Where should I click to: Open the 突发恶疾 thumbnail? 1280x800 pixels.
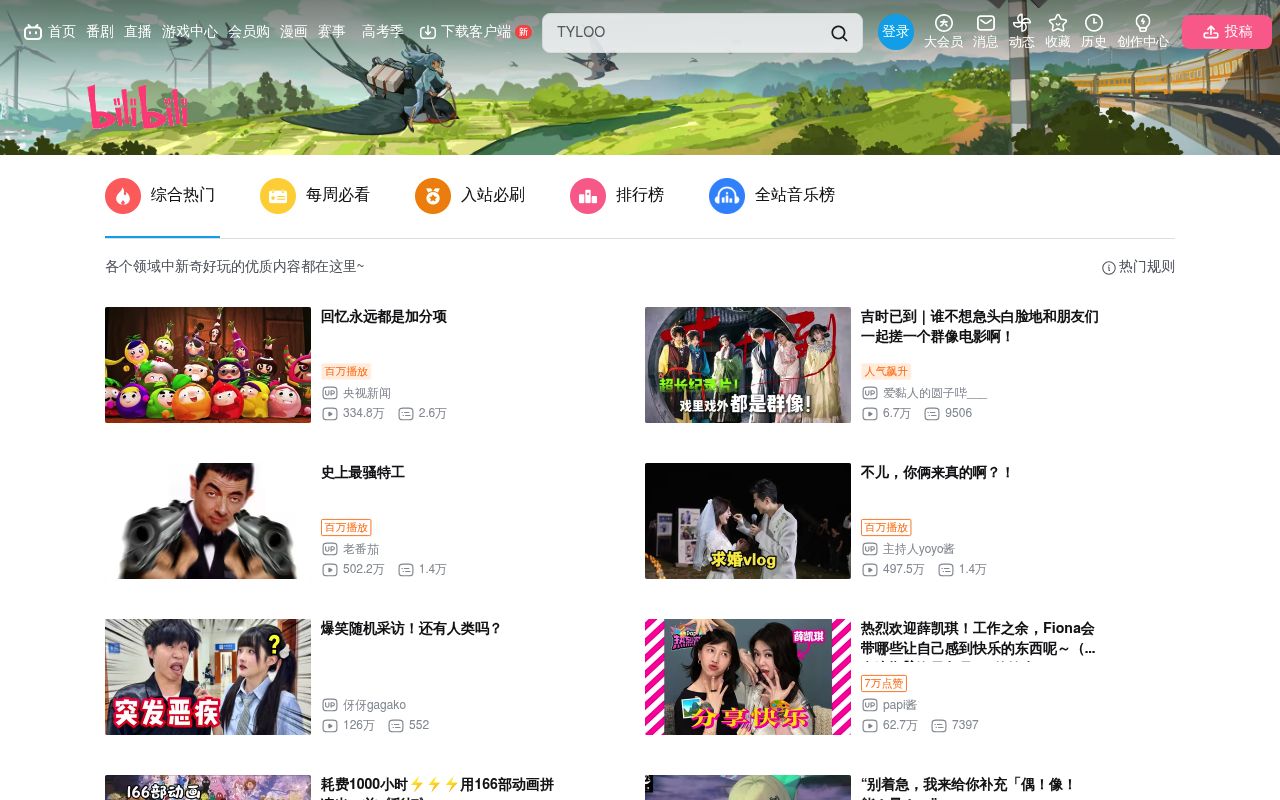pos(208,677)
